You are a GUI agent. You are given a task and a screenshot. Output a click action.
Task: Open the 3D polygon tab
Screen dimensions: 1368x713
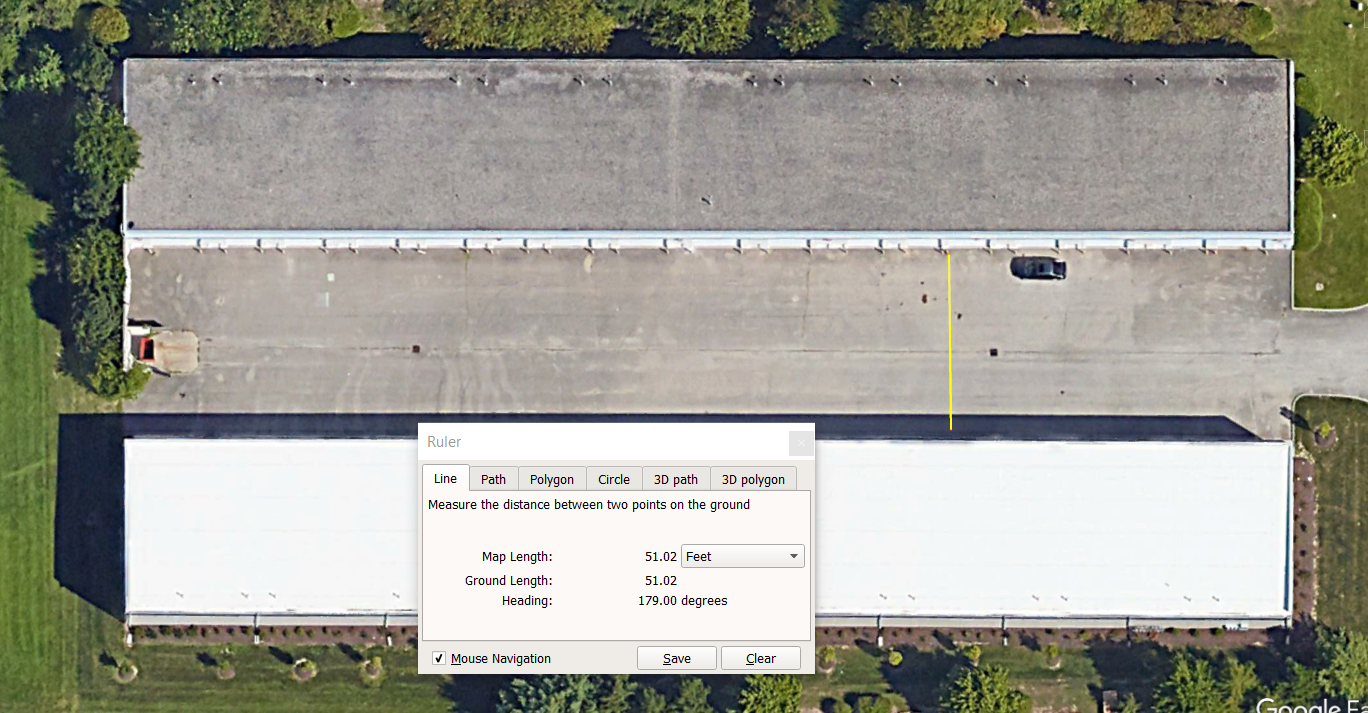[x=753, y=479]
